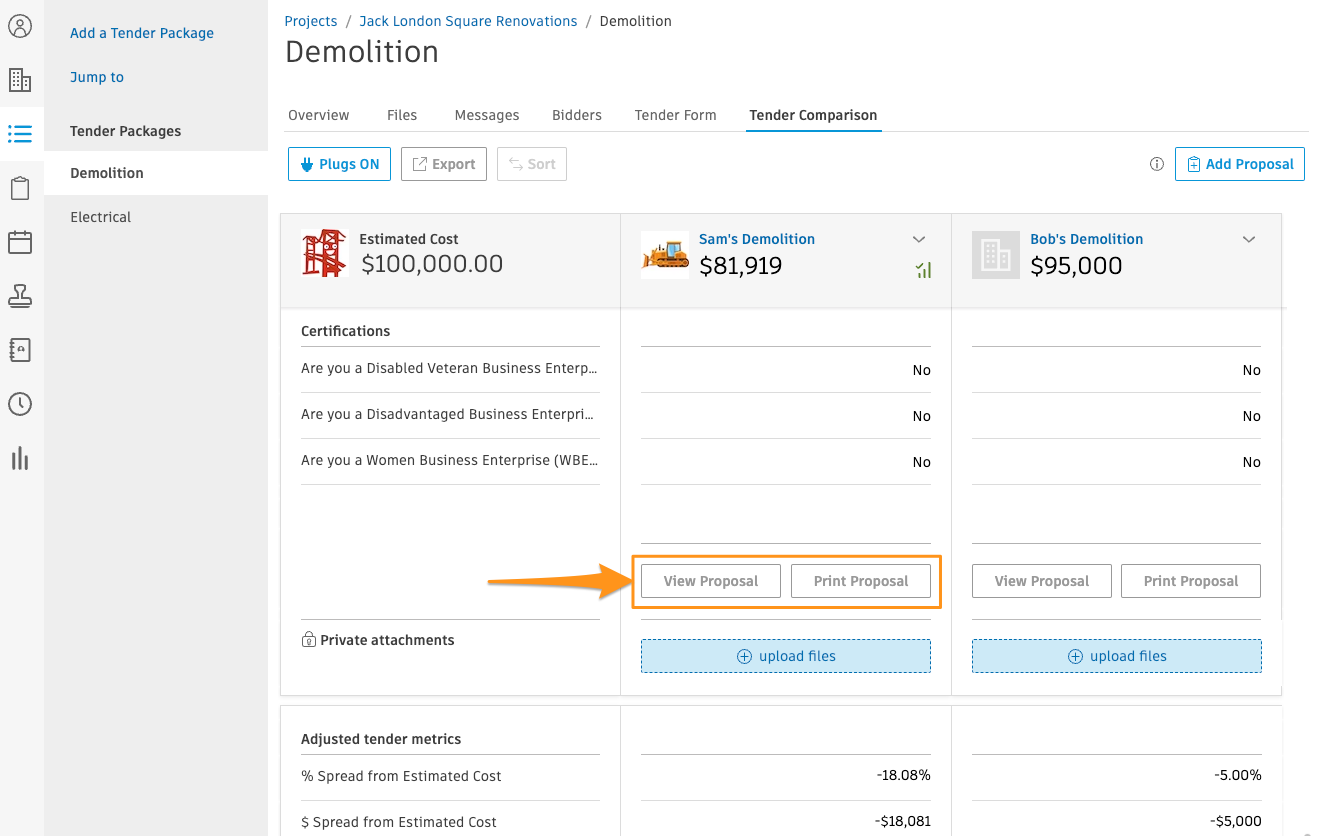Open the clock history icon in sidebar

click(20, 404)
